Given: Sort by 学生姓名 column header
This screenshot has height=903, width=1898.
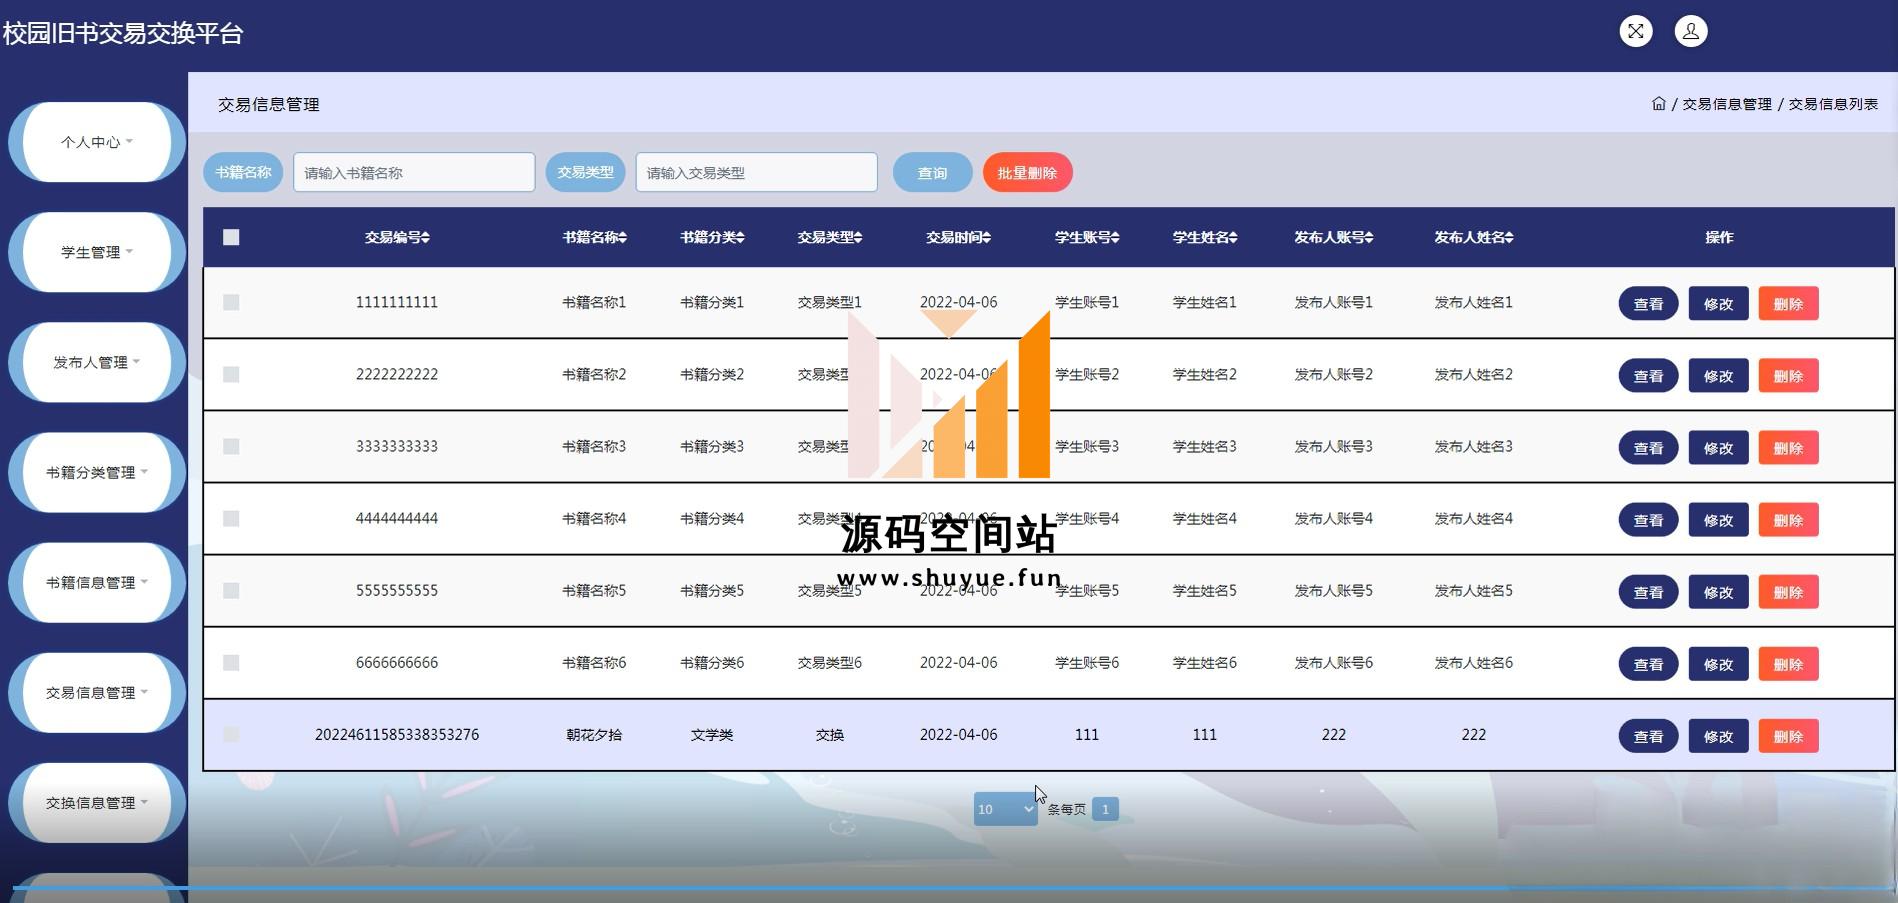Looking at the screenshot, I should tap(1205, 238).
